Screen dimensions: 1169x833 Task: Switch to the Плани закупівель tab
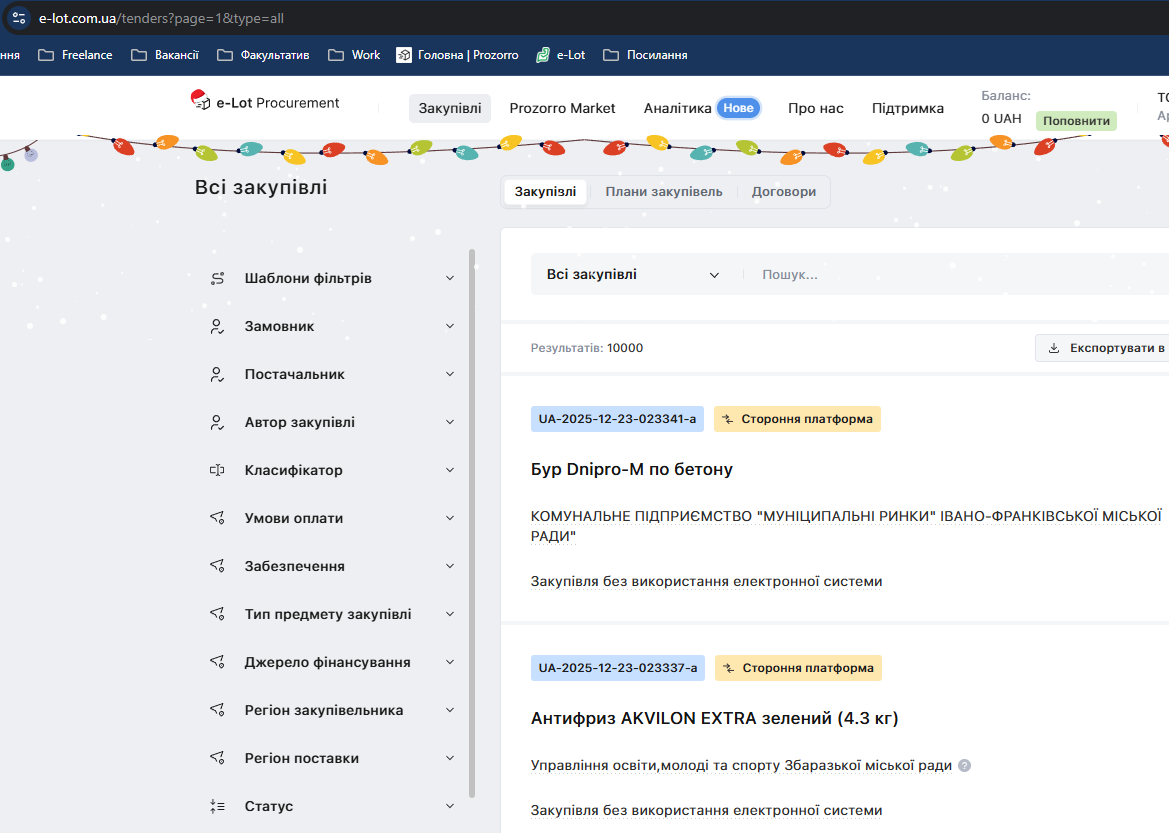pyautogui.click(x=663, y=192)
